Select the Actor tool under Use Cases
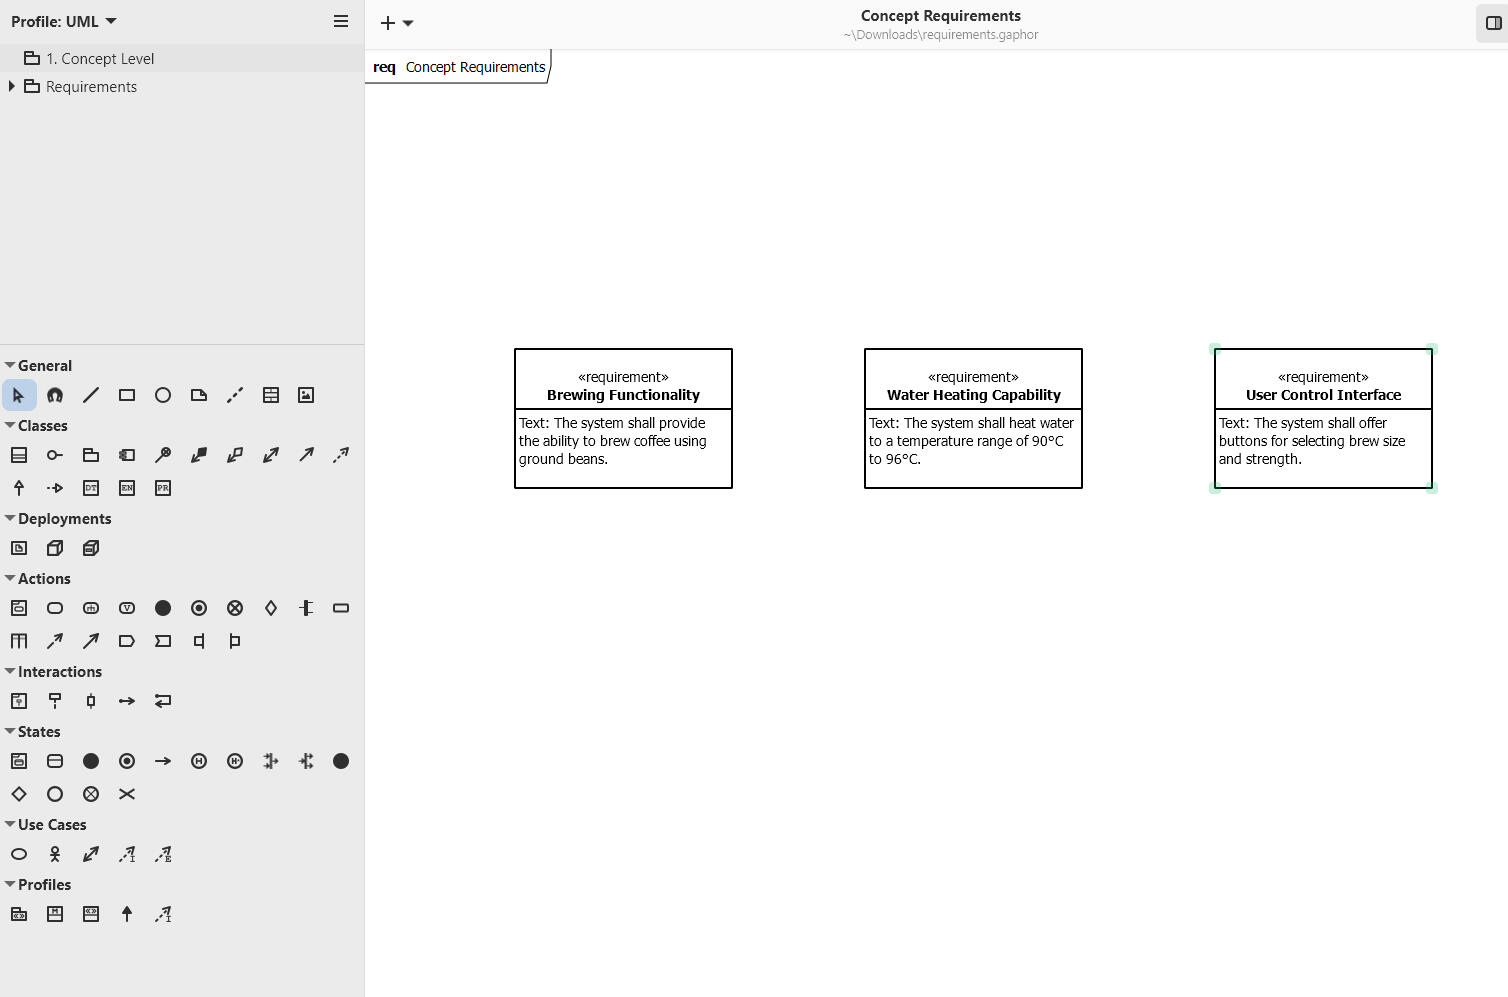Screen dimensions: 1508x997 point(55,854)
